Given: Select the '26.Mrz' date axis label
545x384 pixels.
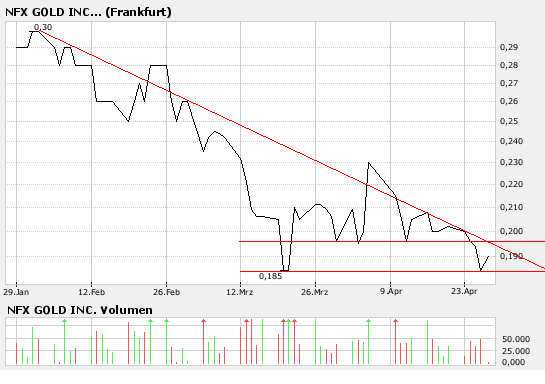Looking at the screenshot, I should tap(315, 292).
